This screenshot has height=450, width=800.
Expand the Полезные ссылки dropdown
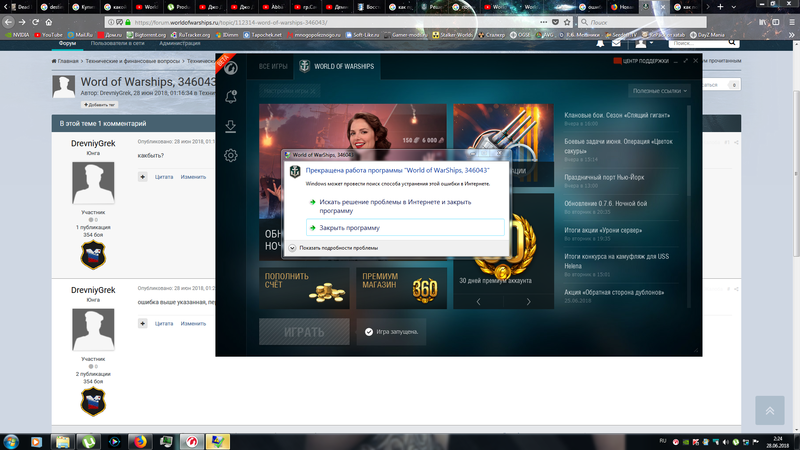659,91
